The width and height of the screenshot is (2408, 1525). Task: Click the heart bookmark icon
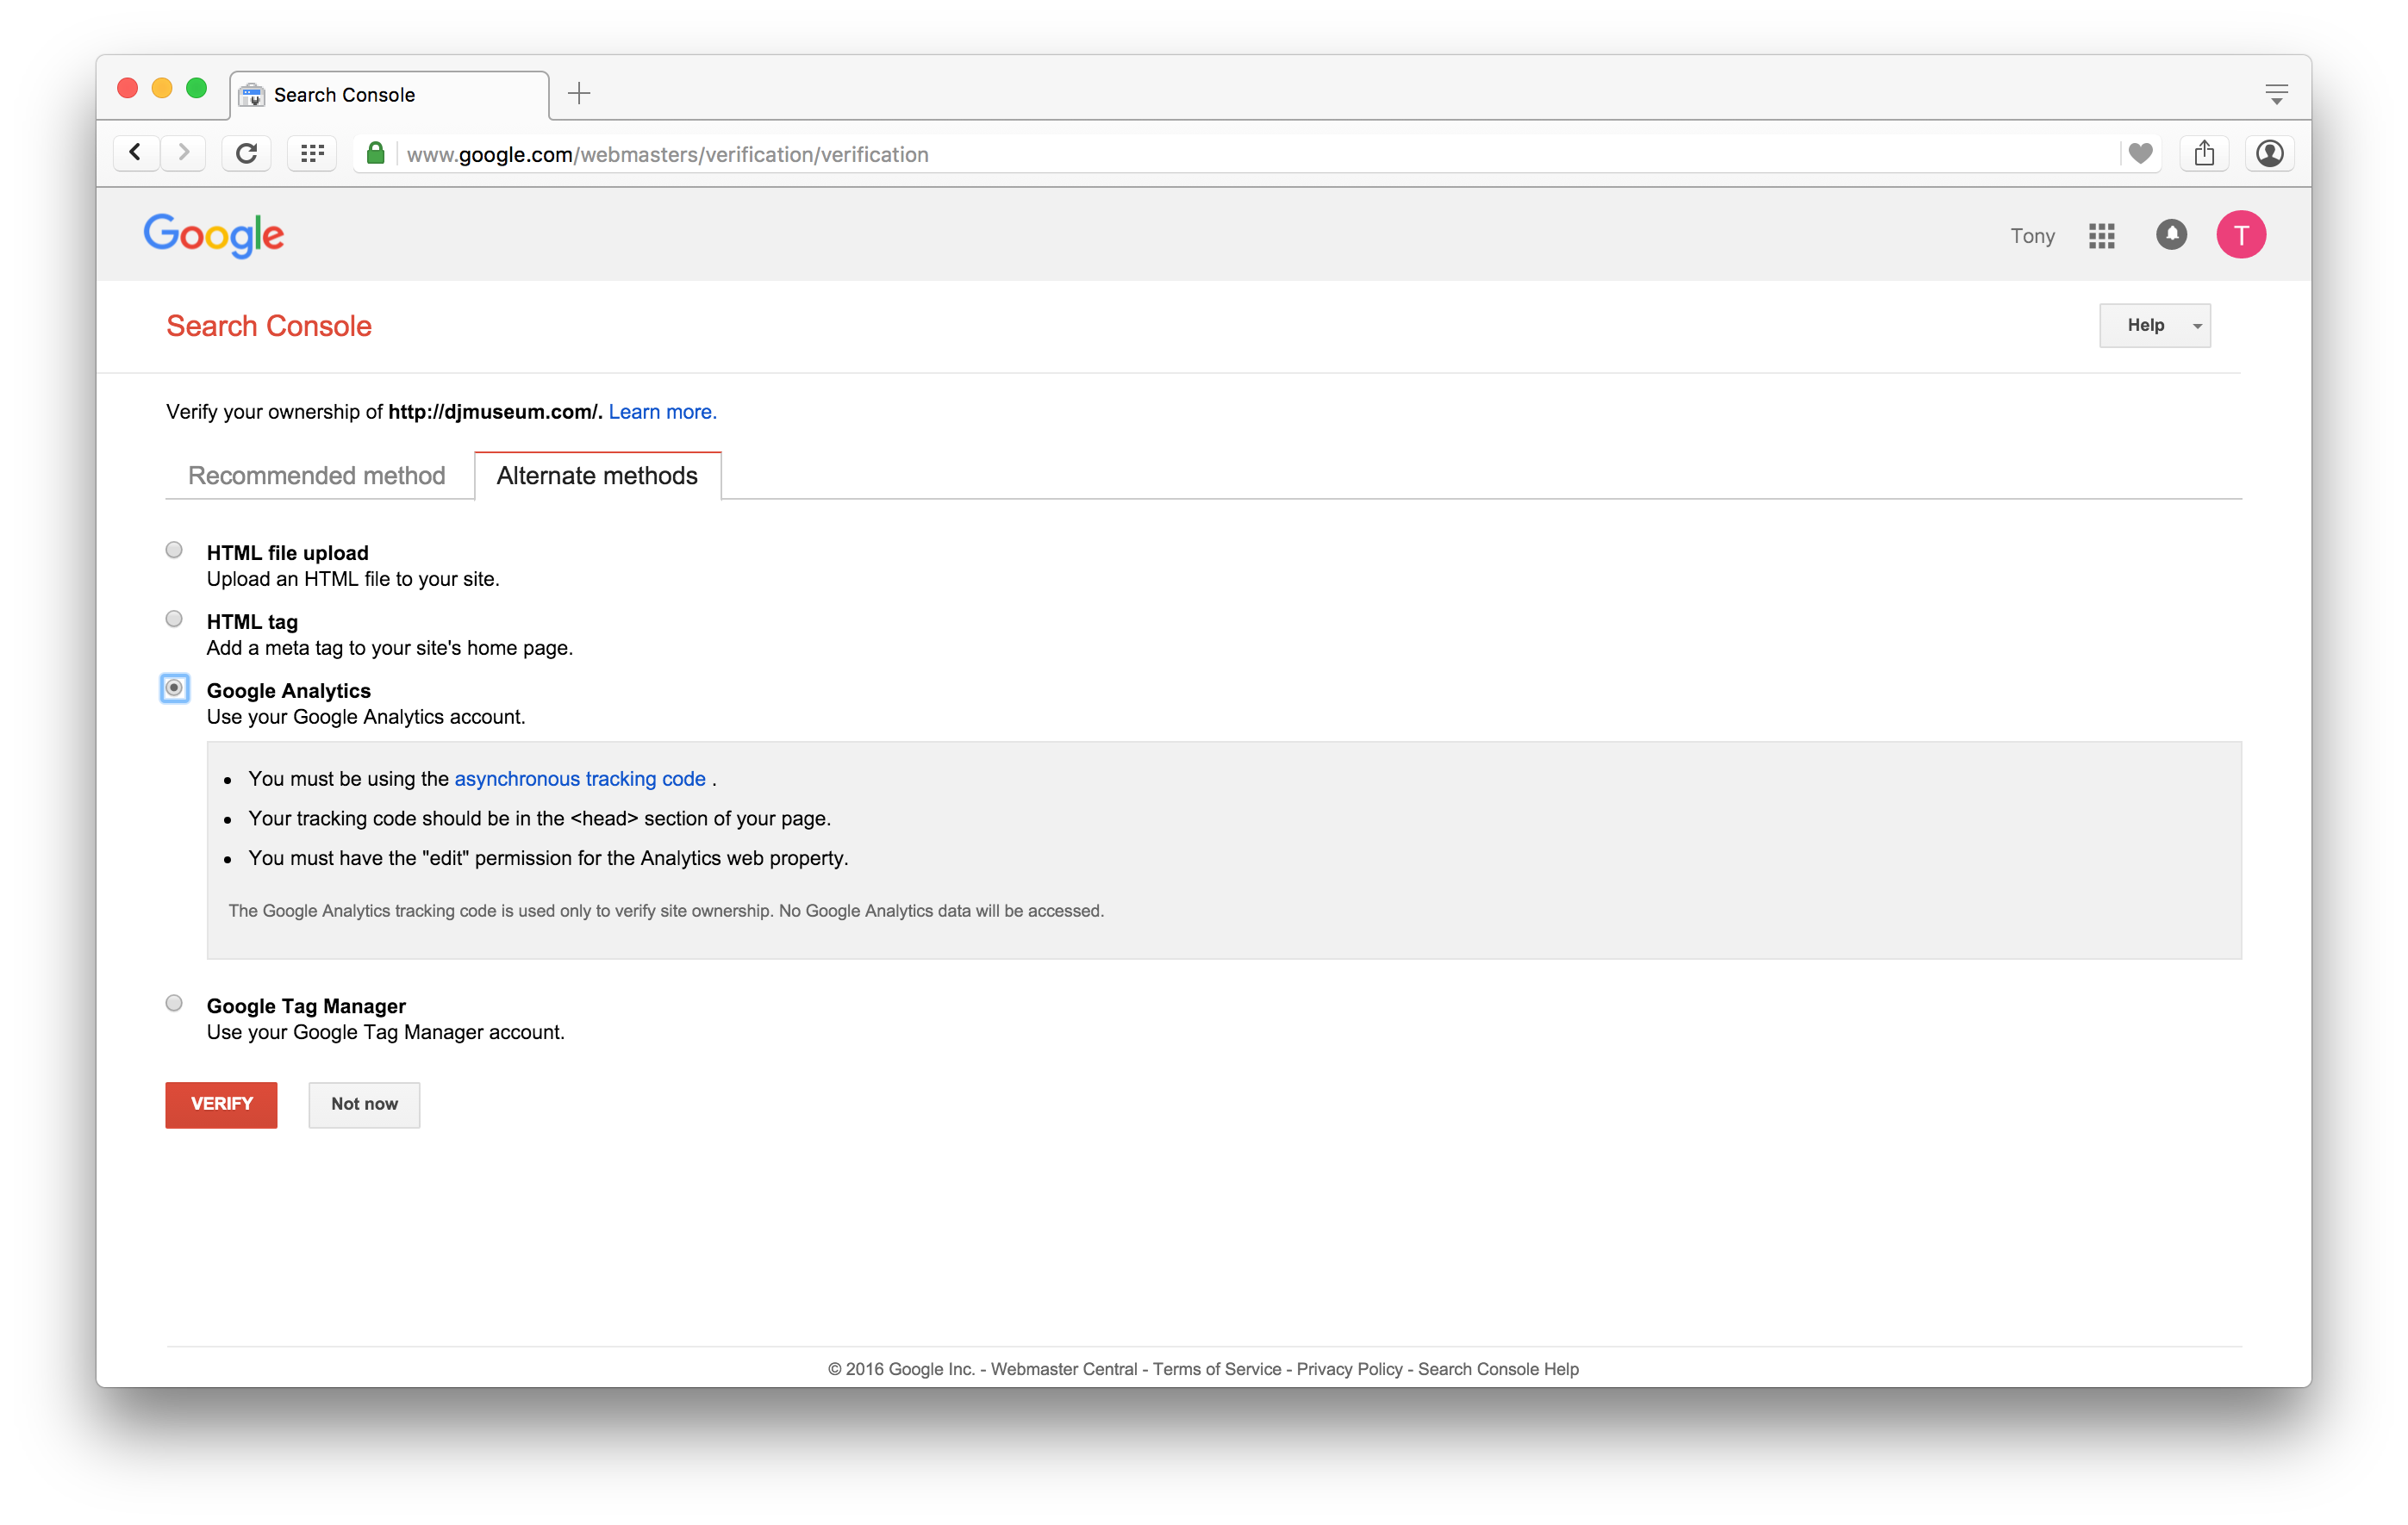(2140, 153)
